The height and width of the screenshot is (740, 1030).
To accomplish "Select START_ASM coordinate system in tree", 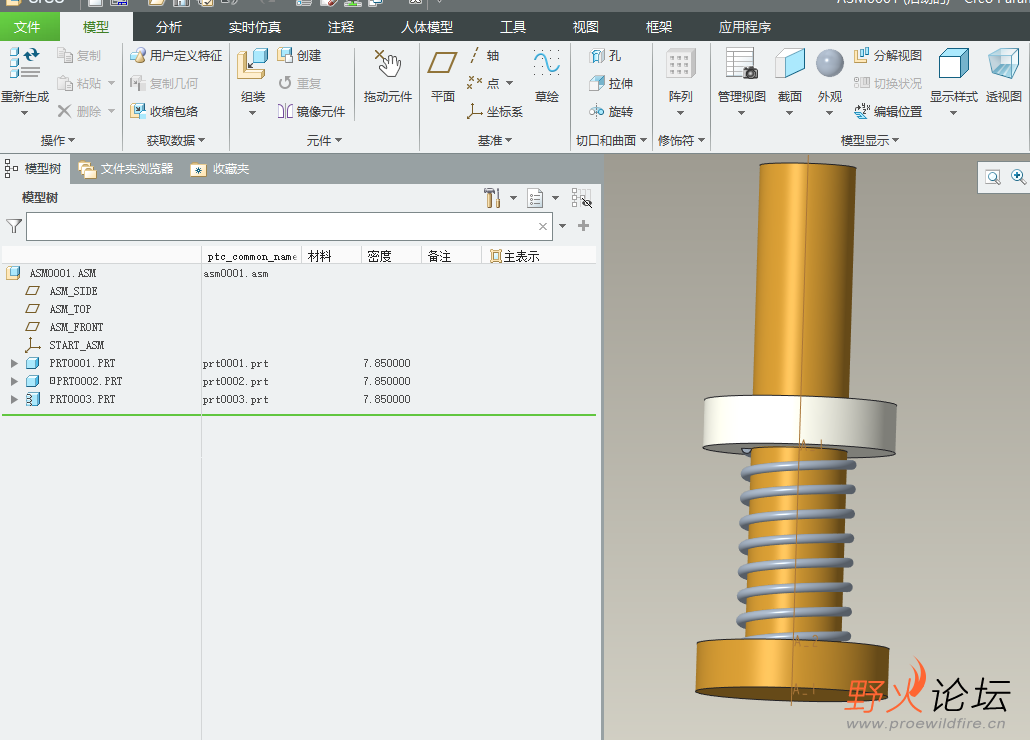I will 76,345.
